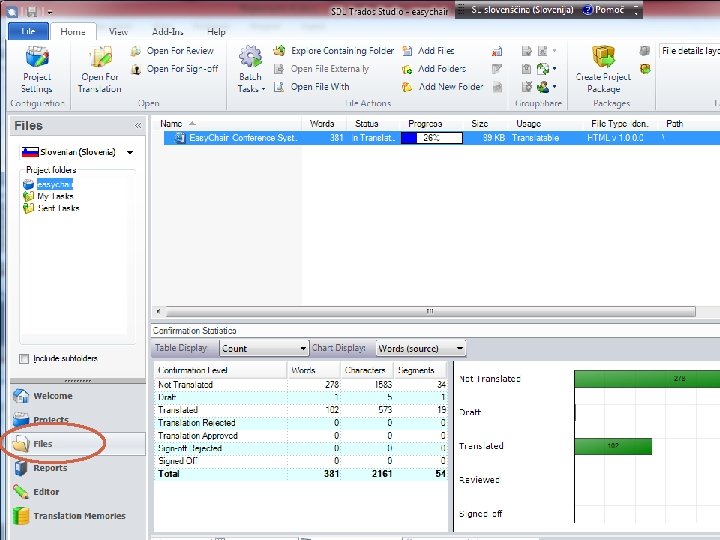Viewport: 720px width, 540px height.
Task: Open the Project Settings icon
Action: coord(37,56)
